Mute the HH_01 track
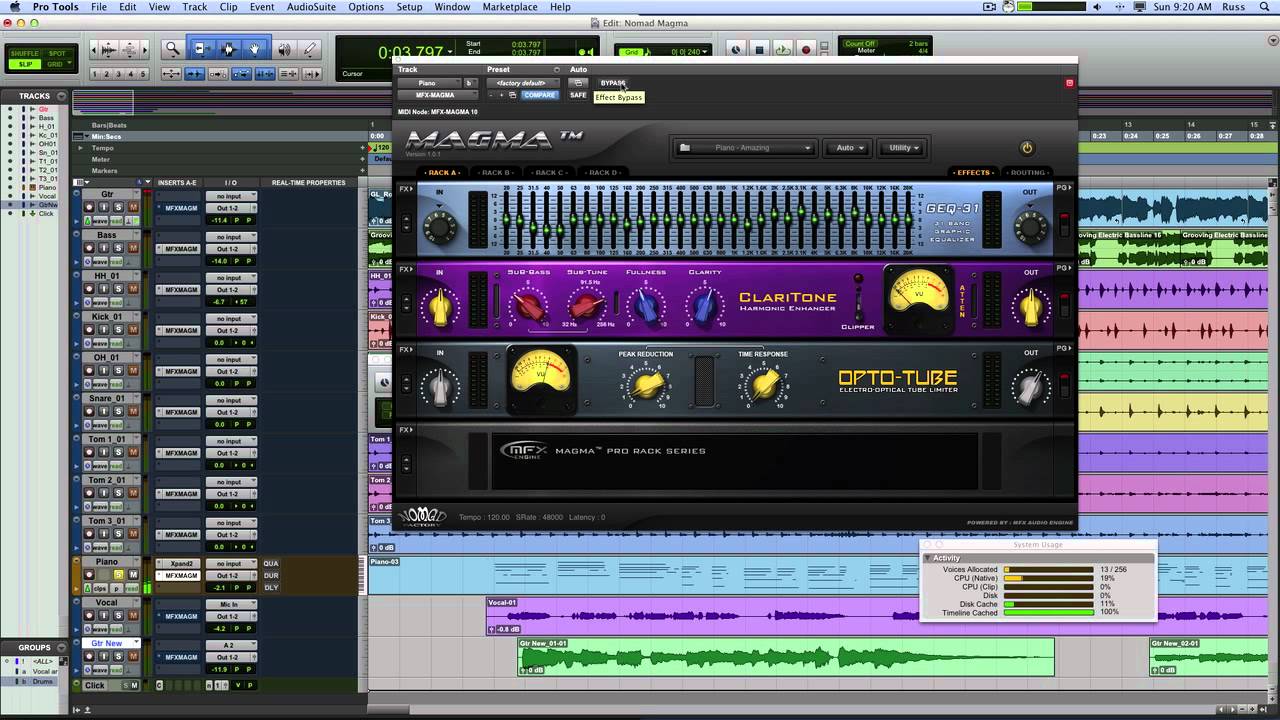 point(132,289)
